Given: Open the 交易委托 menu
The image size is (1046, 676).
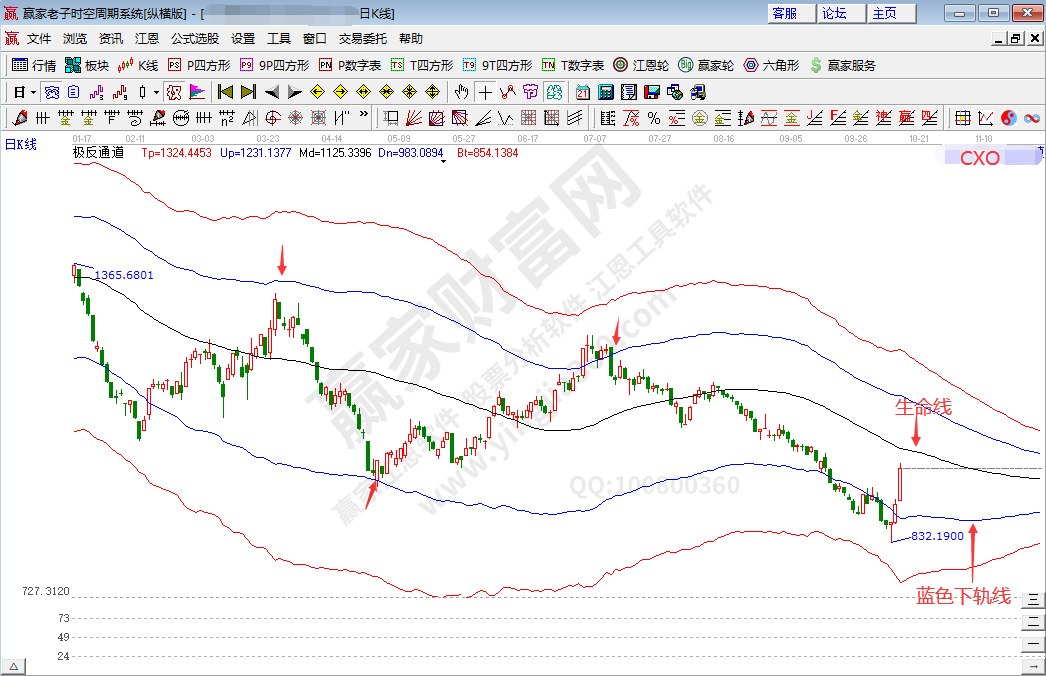Looking at the screenshot, I should point(362,39).
